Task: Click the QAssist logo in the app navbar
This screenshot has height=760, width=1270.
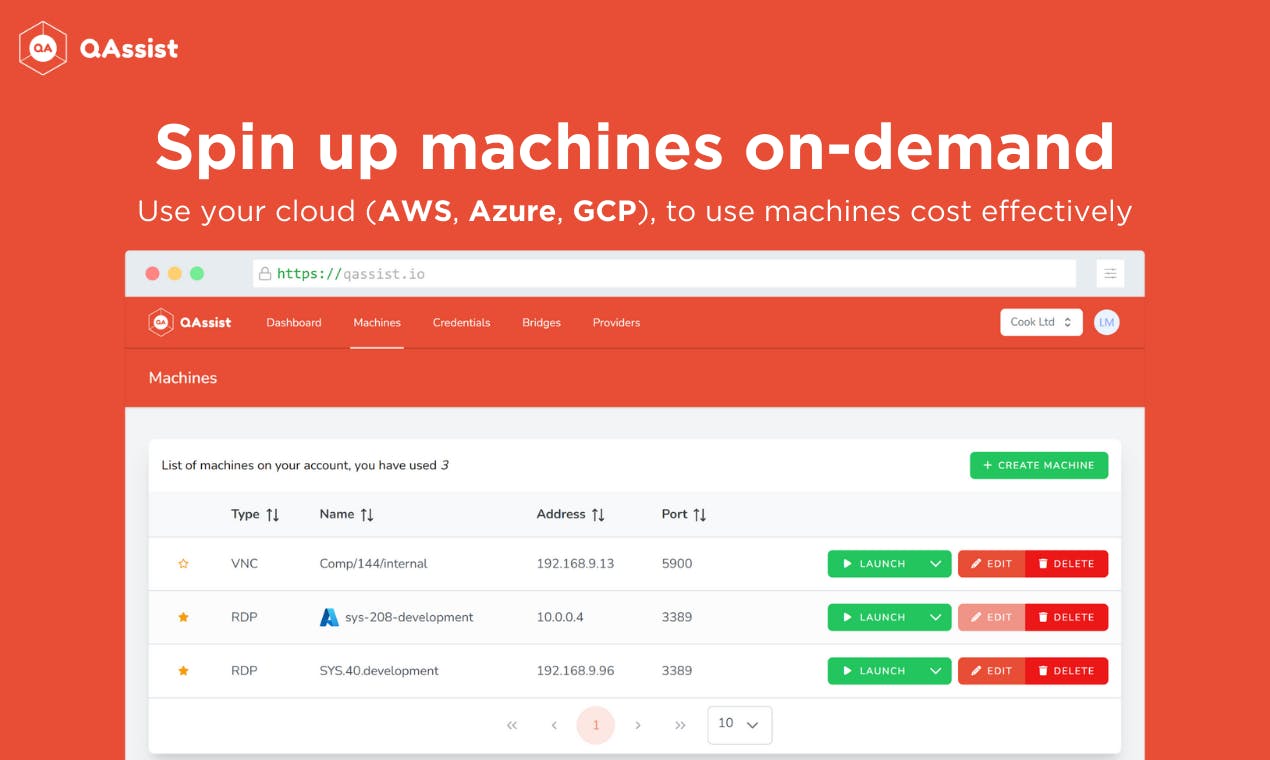Action: [190, 322]
